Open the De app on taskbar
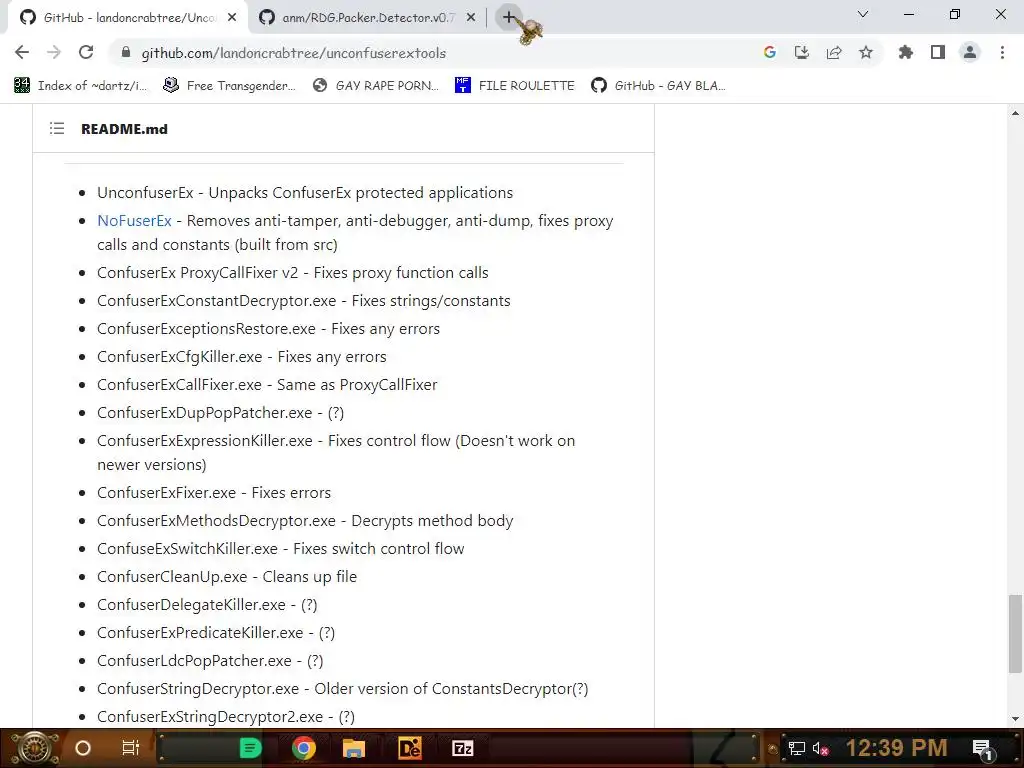 coord(409,748)
